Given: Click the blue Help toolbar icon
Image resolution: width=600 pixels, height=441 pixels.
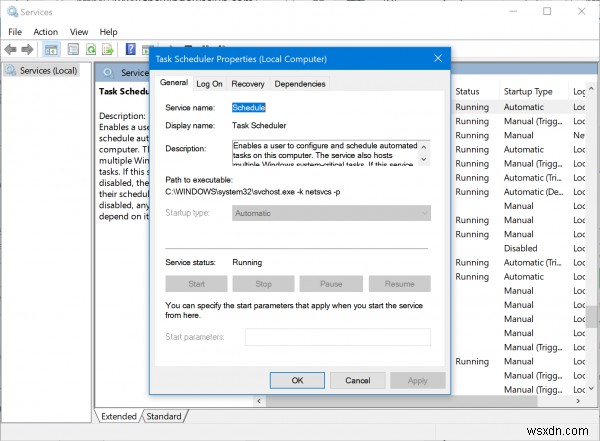Looking at the screenshot, I should (x=130, y=49).
